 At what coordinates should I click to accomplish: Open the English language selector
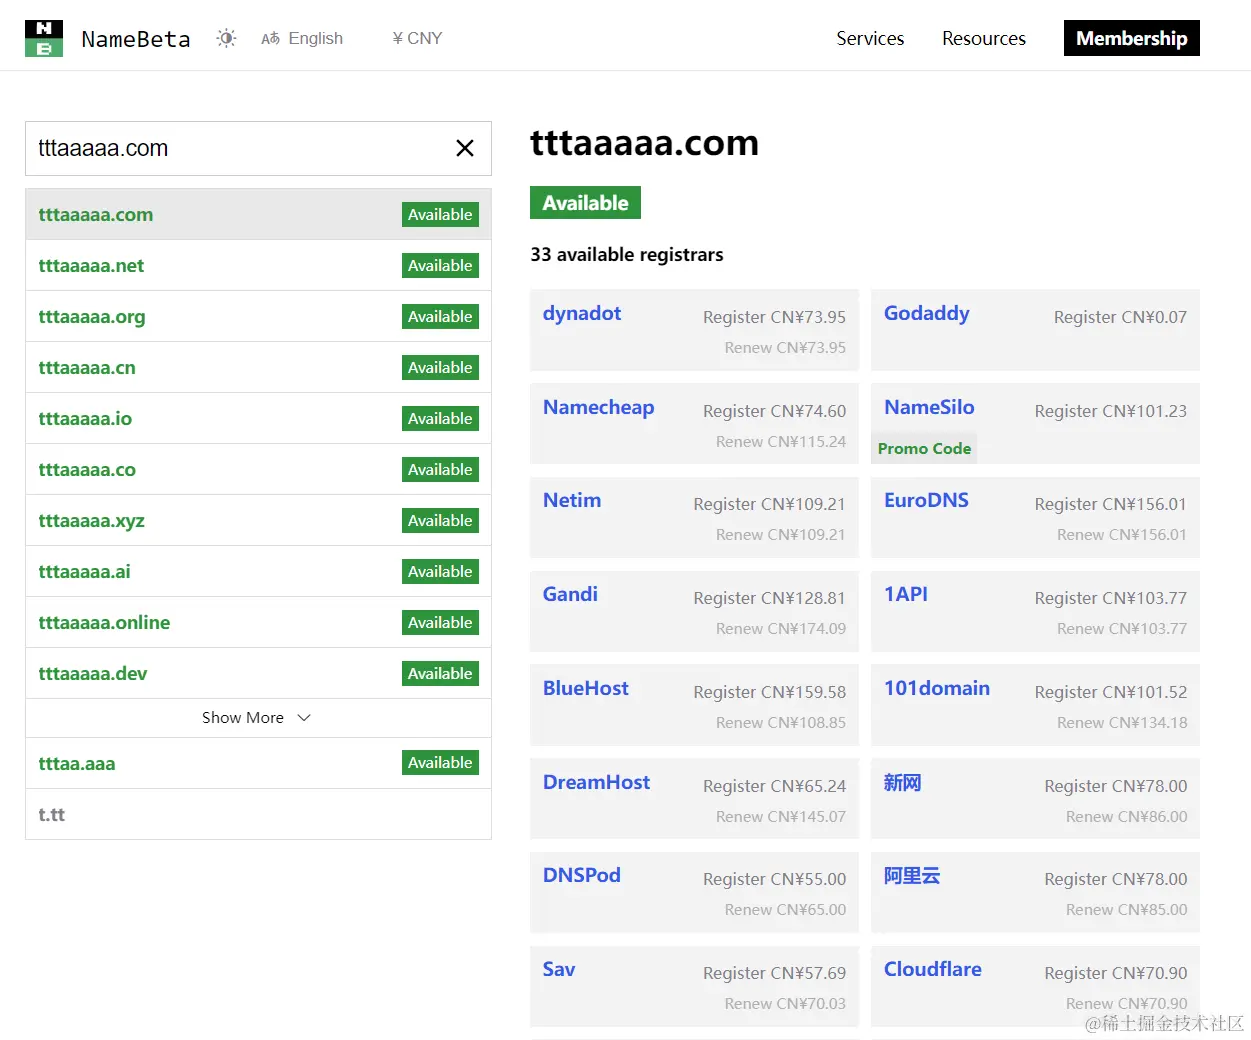tap(302, 38)
